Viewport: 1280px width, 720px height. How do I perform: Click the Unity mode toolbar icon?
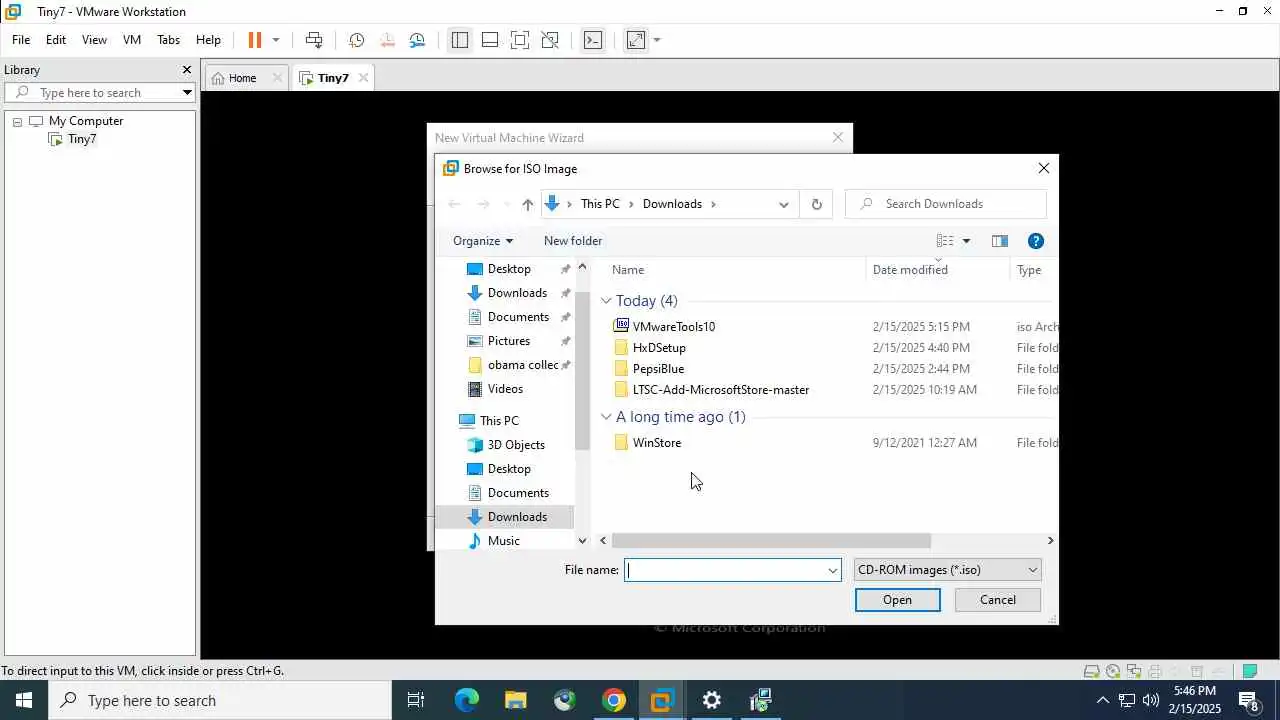pos(550,40)
